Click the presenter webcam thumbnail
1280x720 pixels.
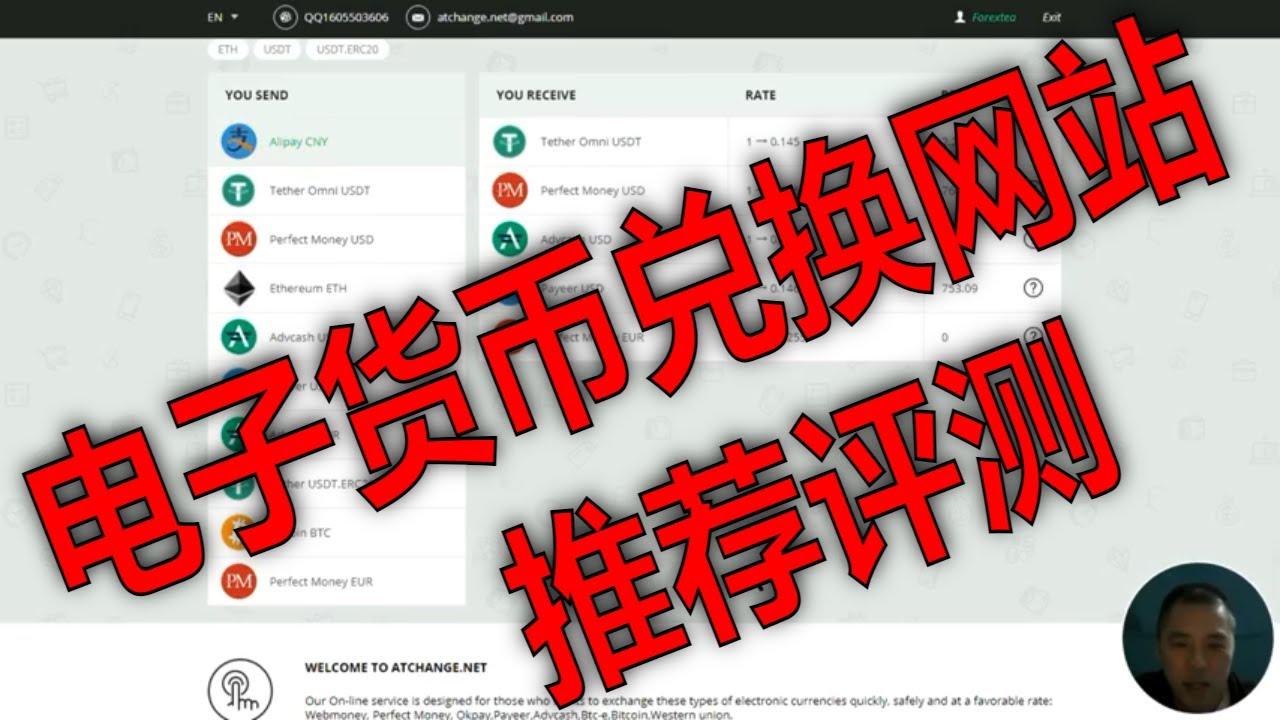(x=1196, y=637)
